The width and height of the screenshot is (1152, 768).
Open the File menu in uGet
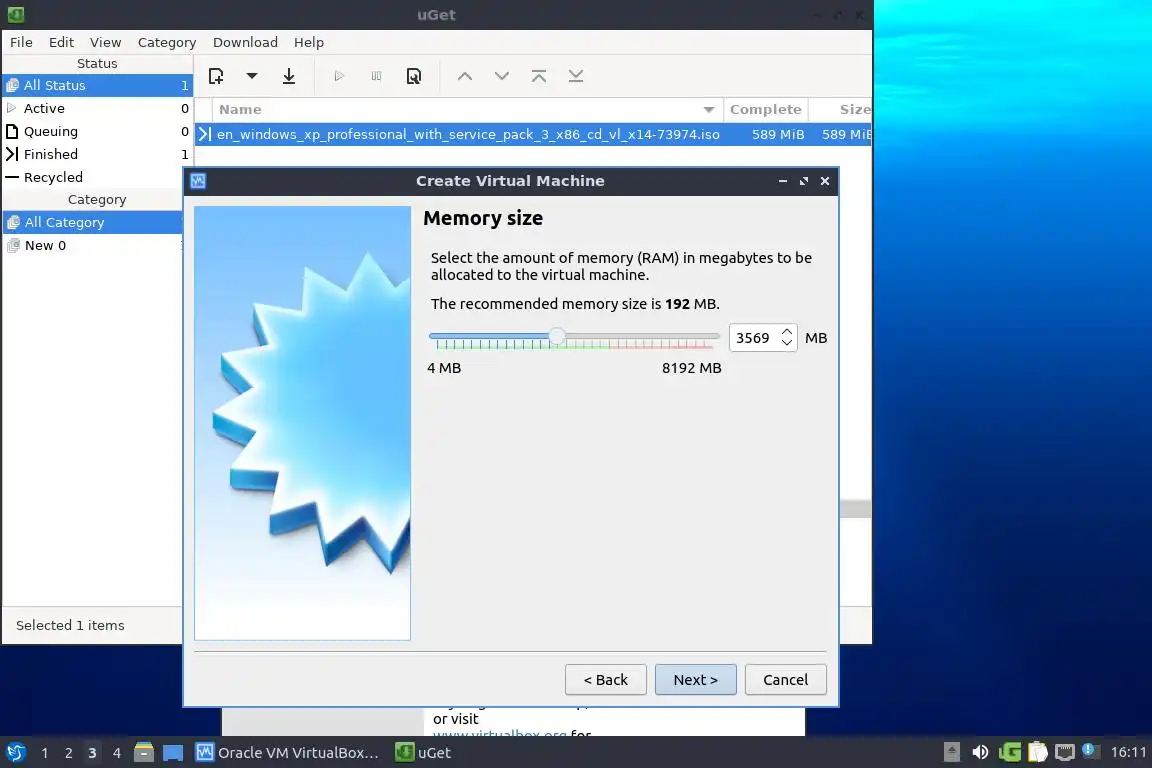[21, 42]
